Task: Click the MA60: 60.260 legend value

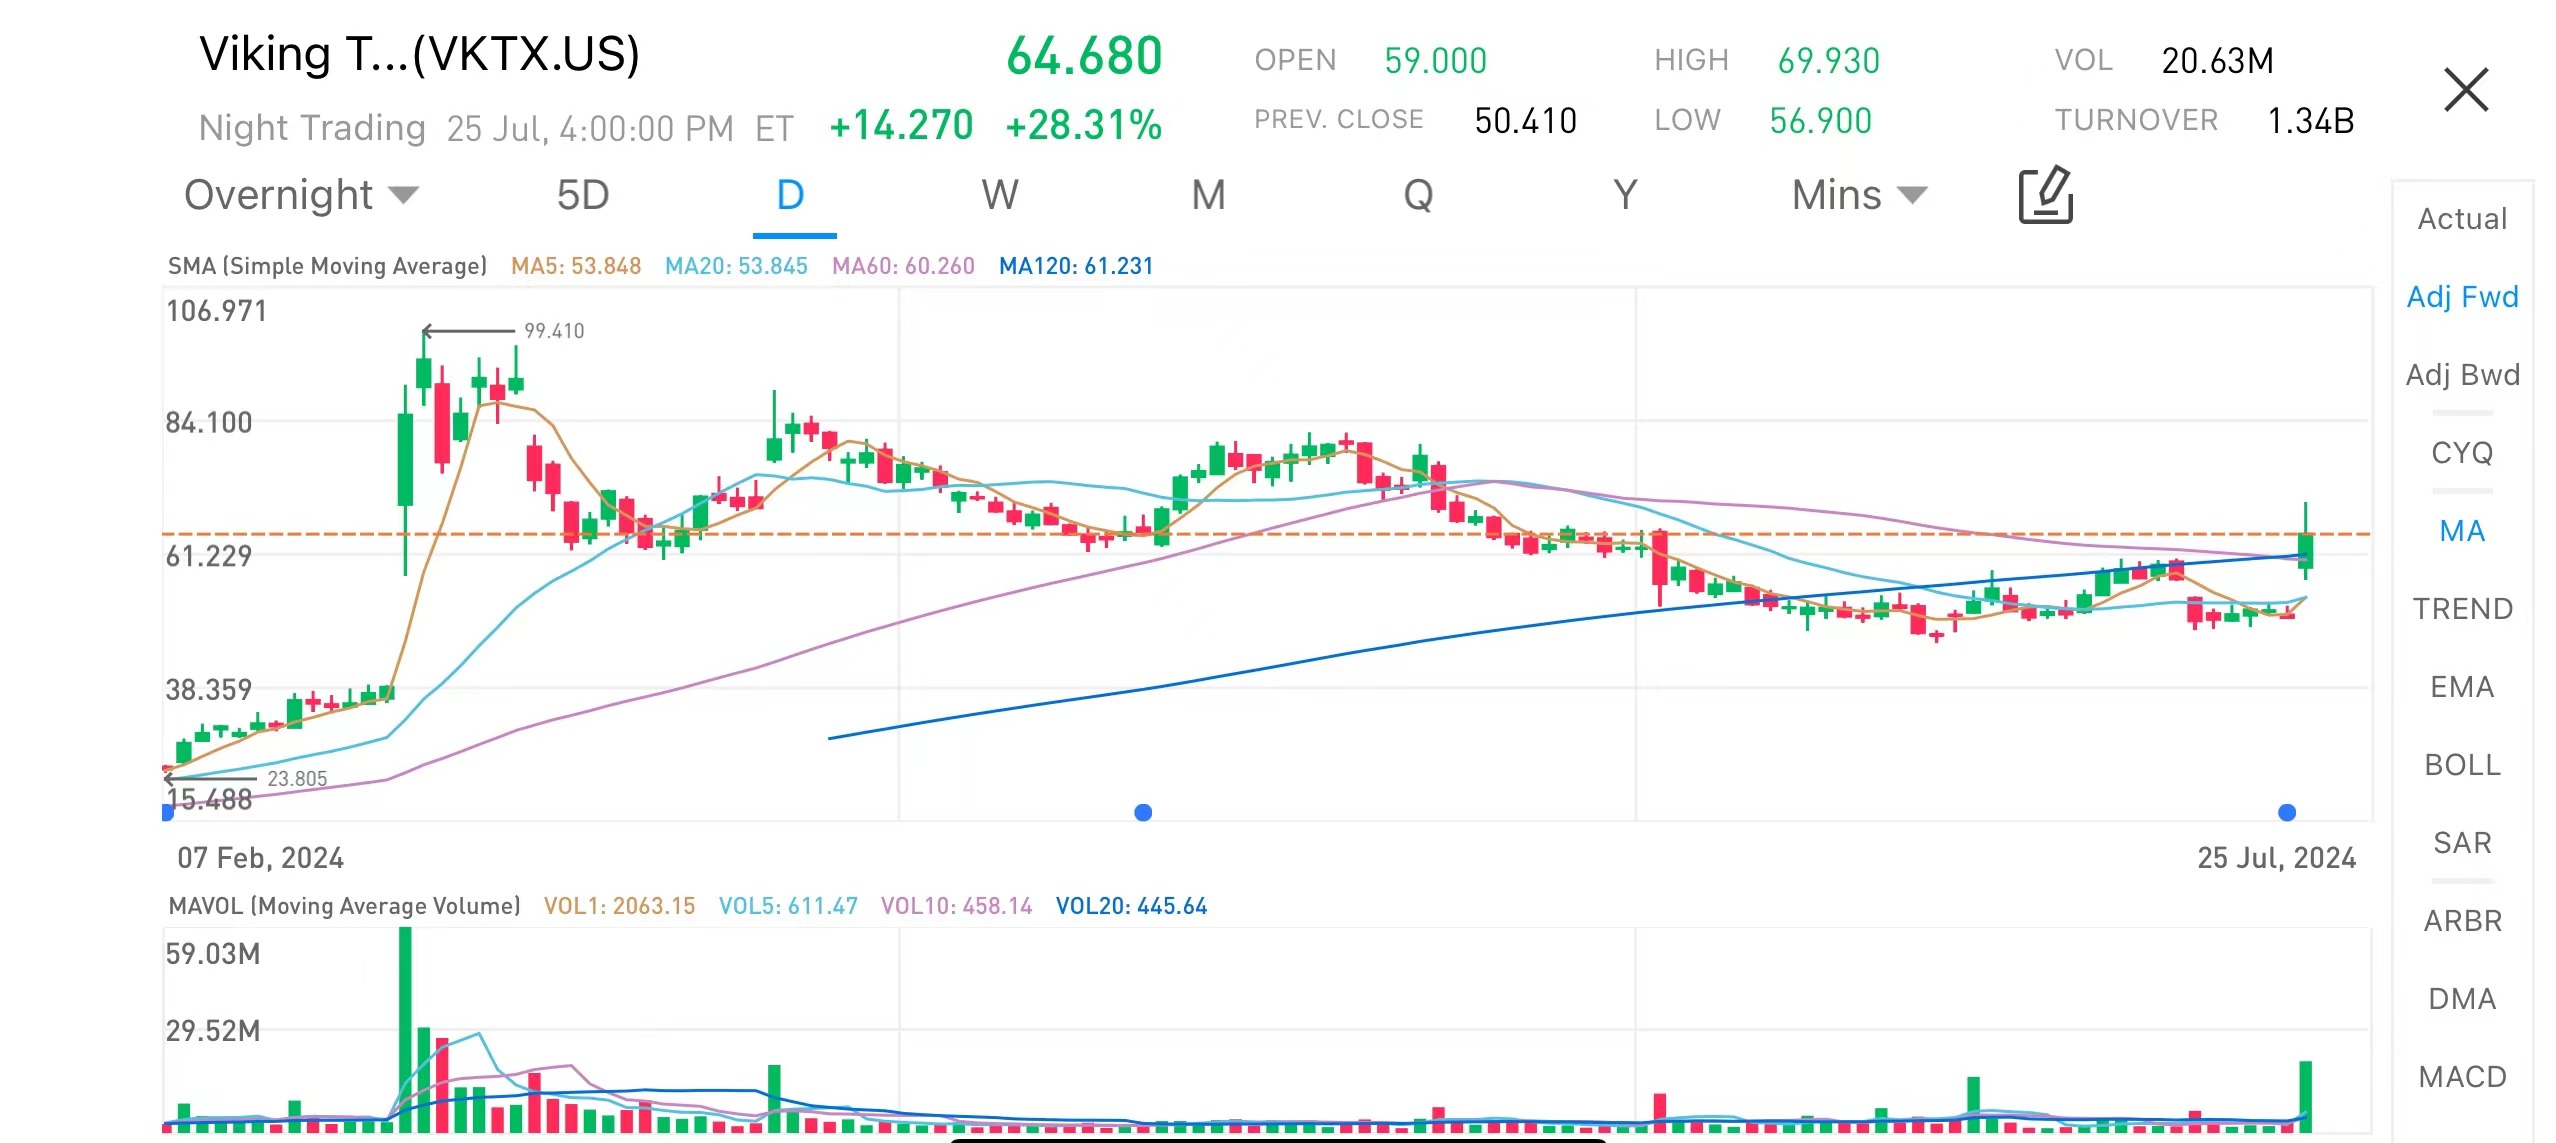Action: pyautogui.click(x=903, y=266)
